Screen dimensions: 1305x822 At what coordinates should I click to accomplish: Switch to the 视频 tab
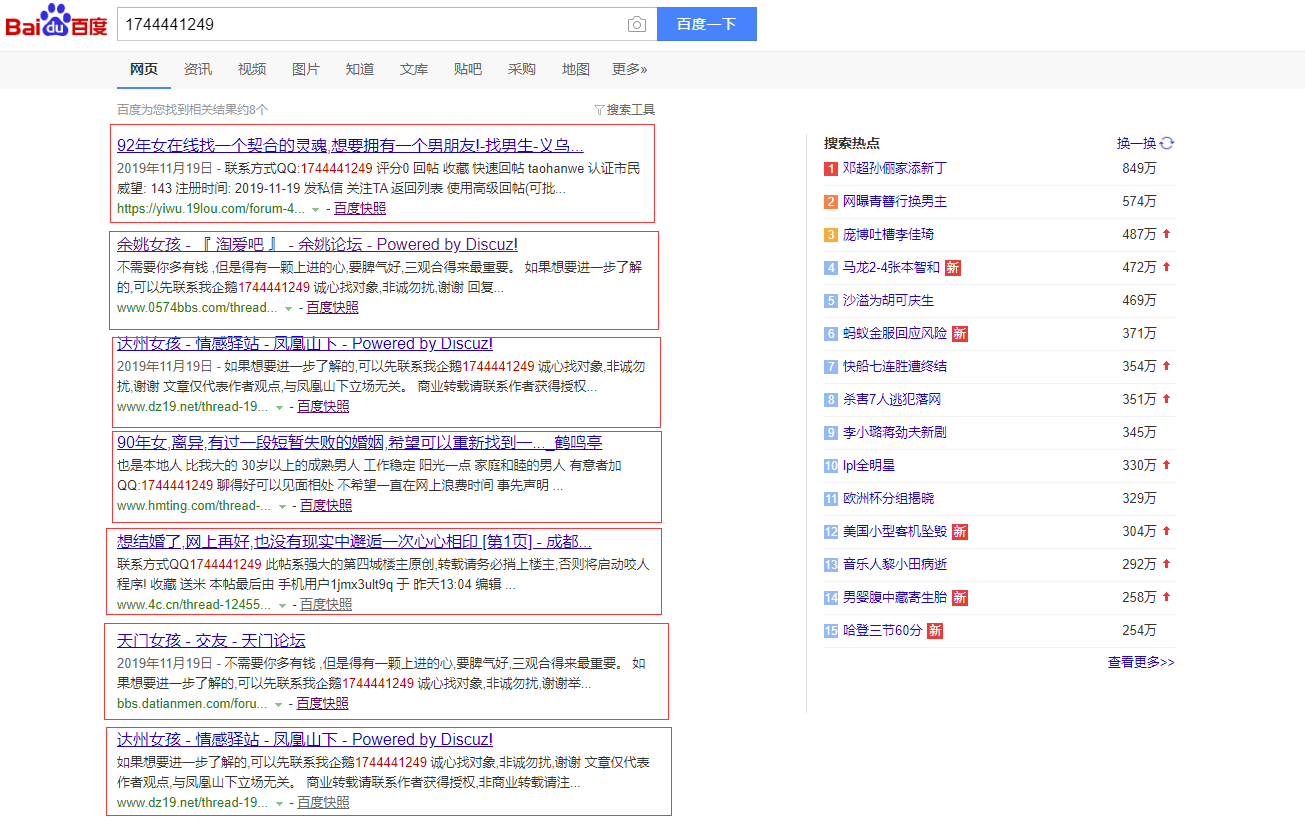[x=252, y=69]
